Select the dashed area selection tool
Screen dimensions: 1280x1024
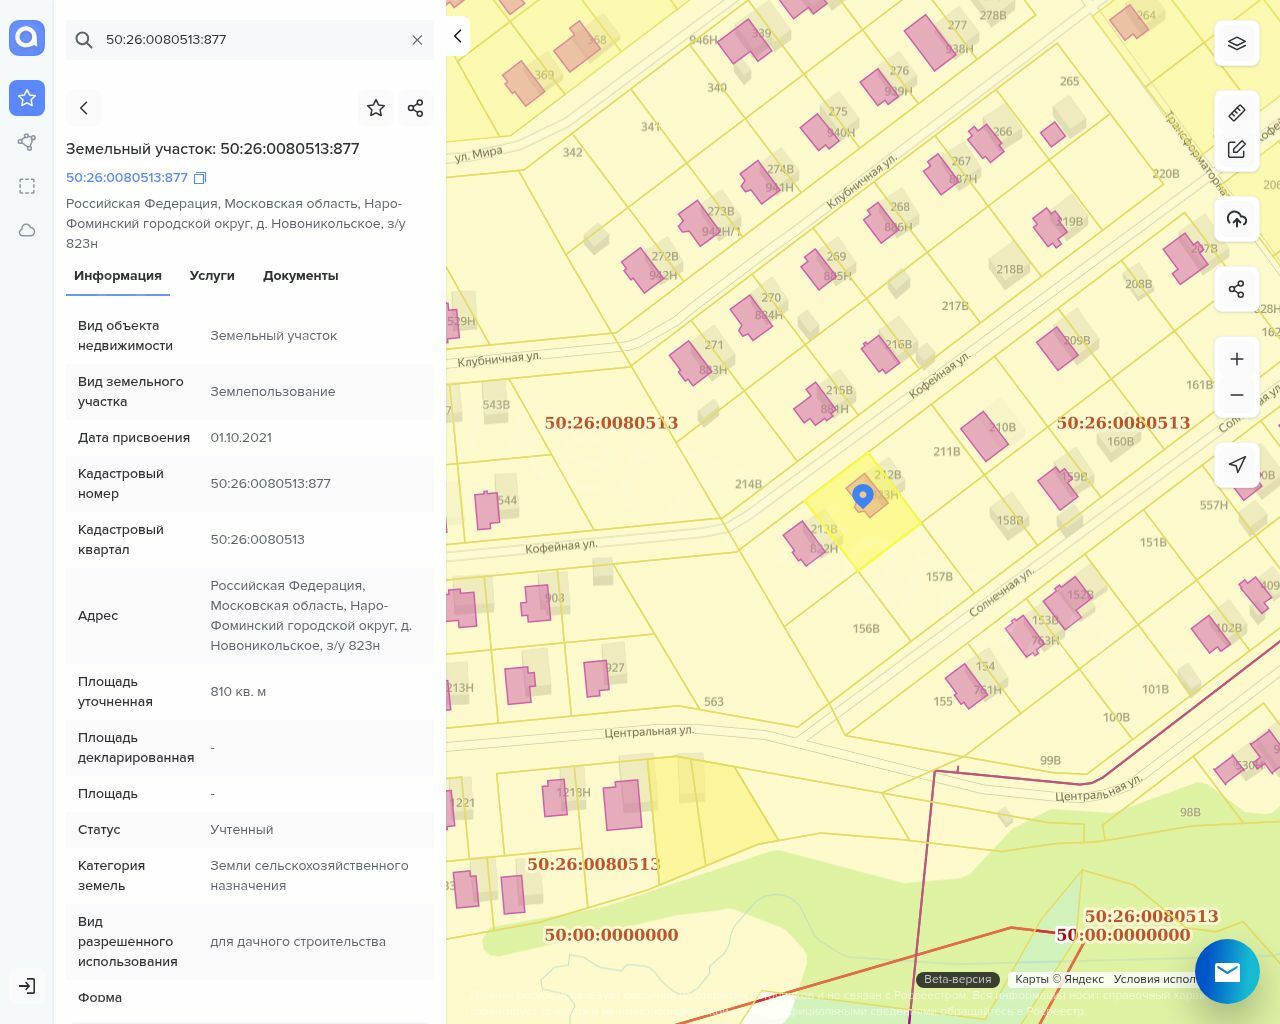[x=27, y=186]
